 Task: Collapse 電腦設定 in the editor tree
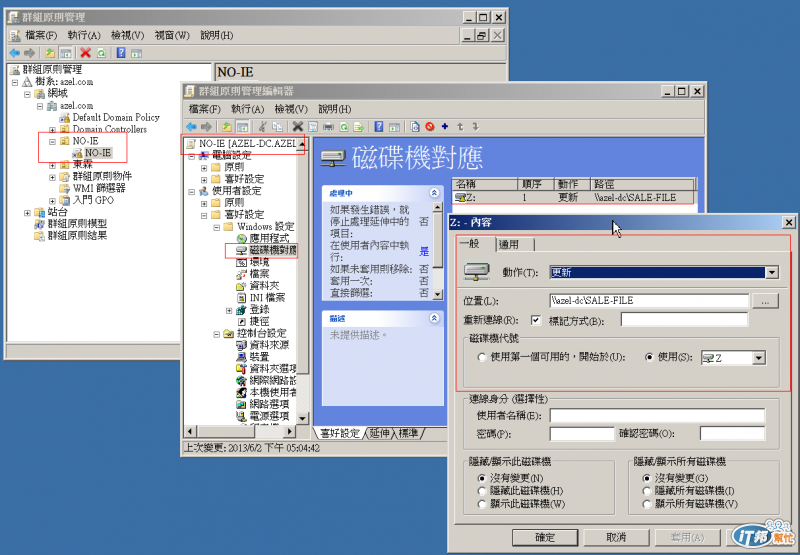point(192,156)
